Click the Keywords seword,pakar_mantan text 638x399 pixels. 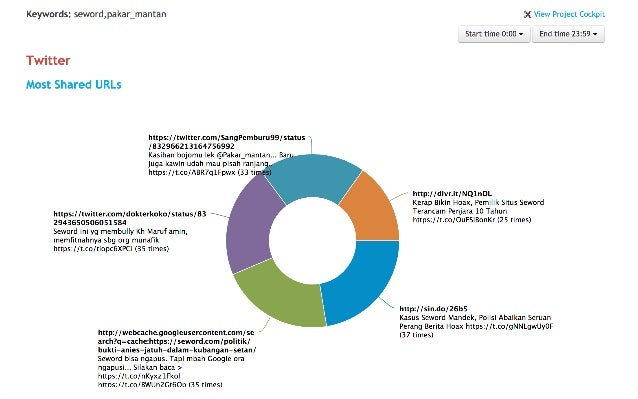click(x=96, y=14)
